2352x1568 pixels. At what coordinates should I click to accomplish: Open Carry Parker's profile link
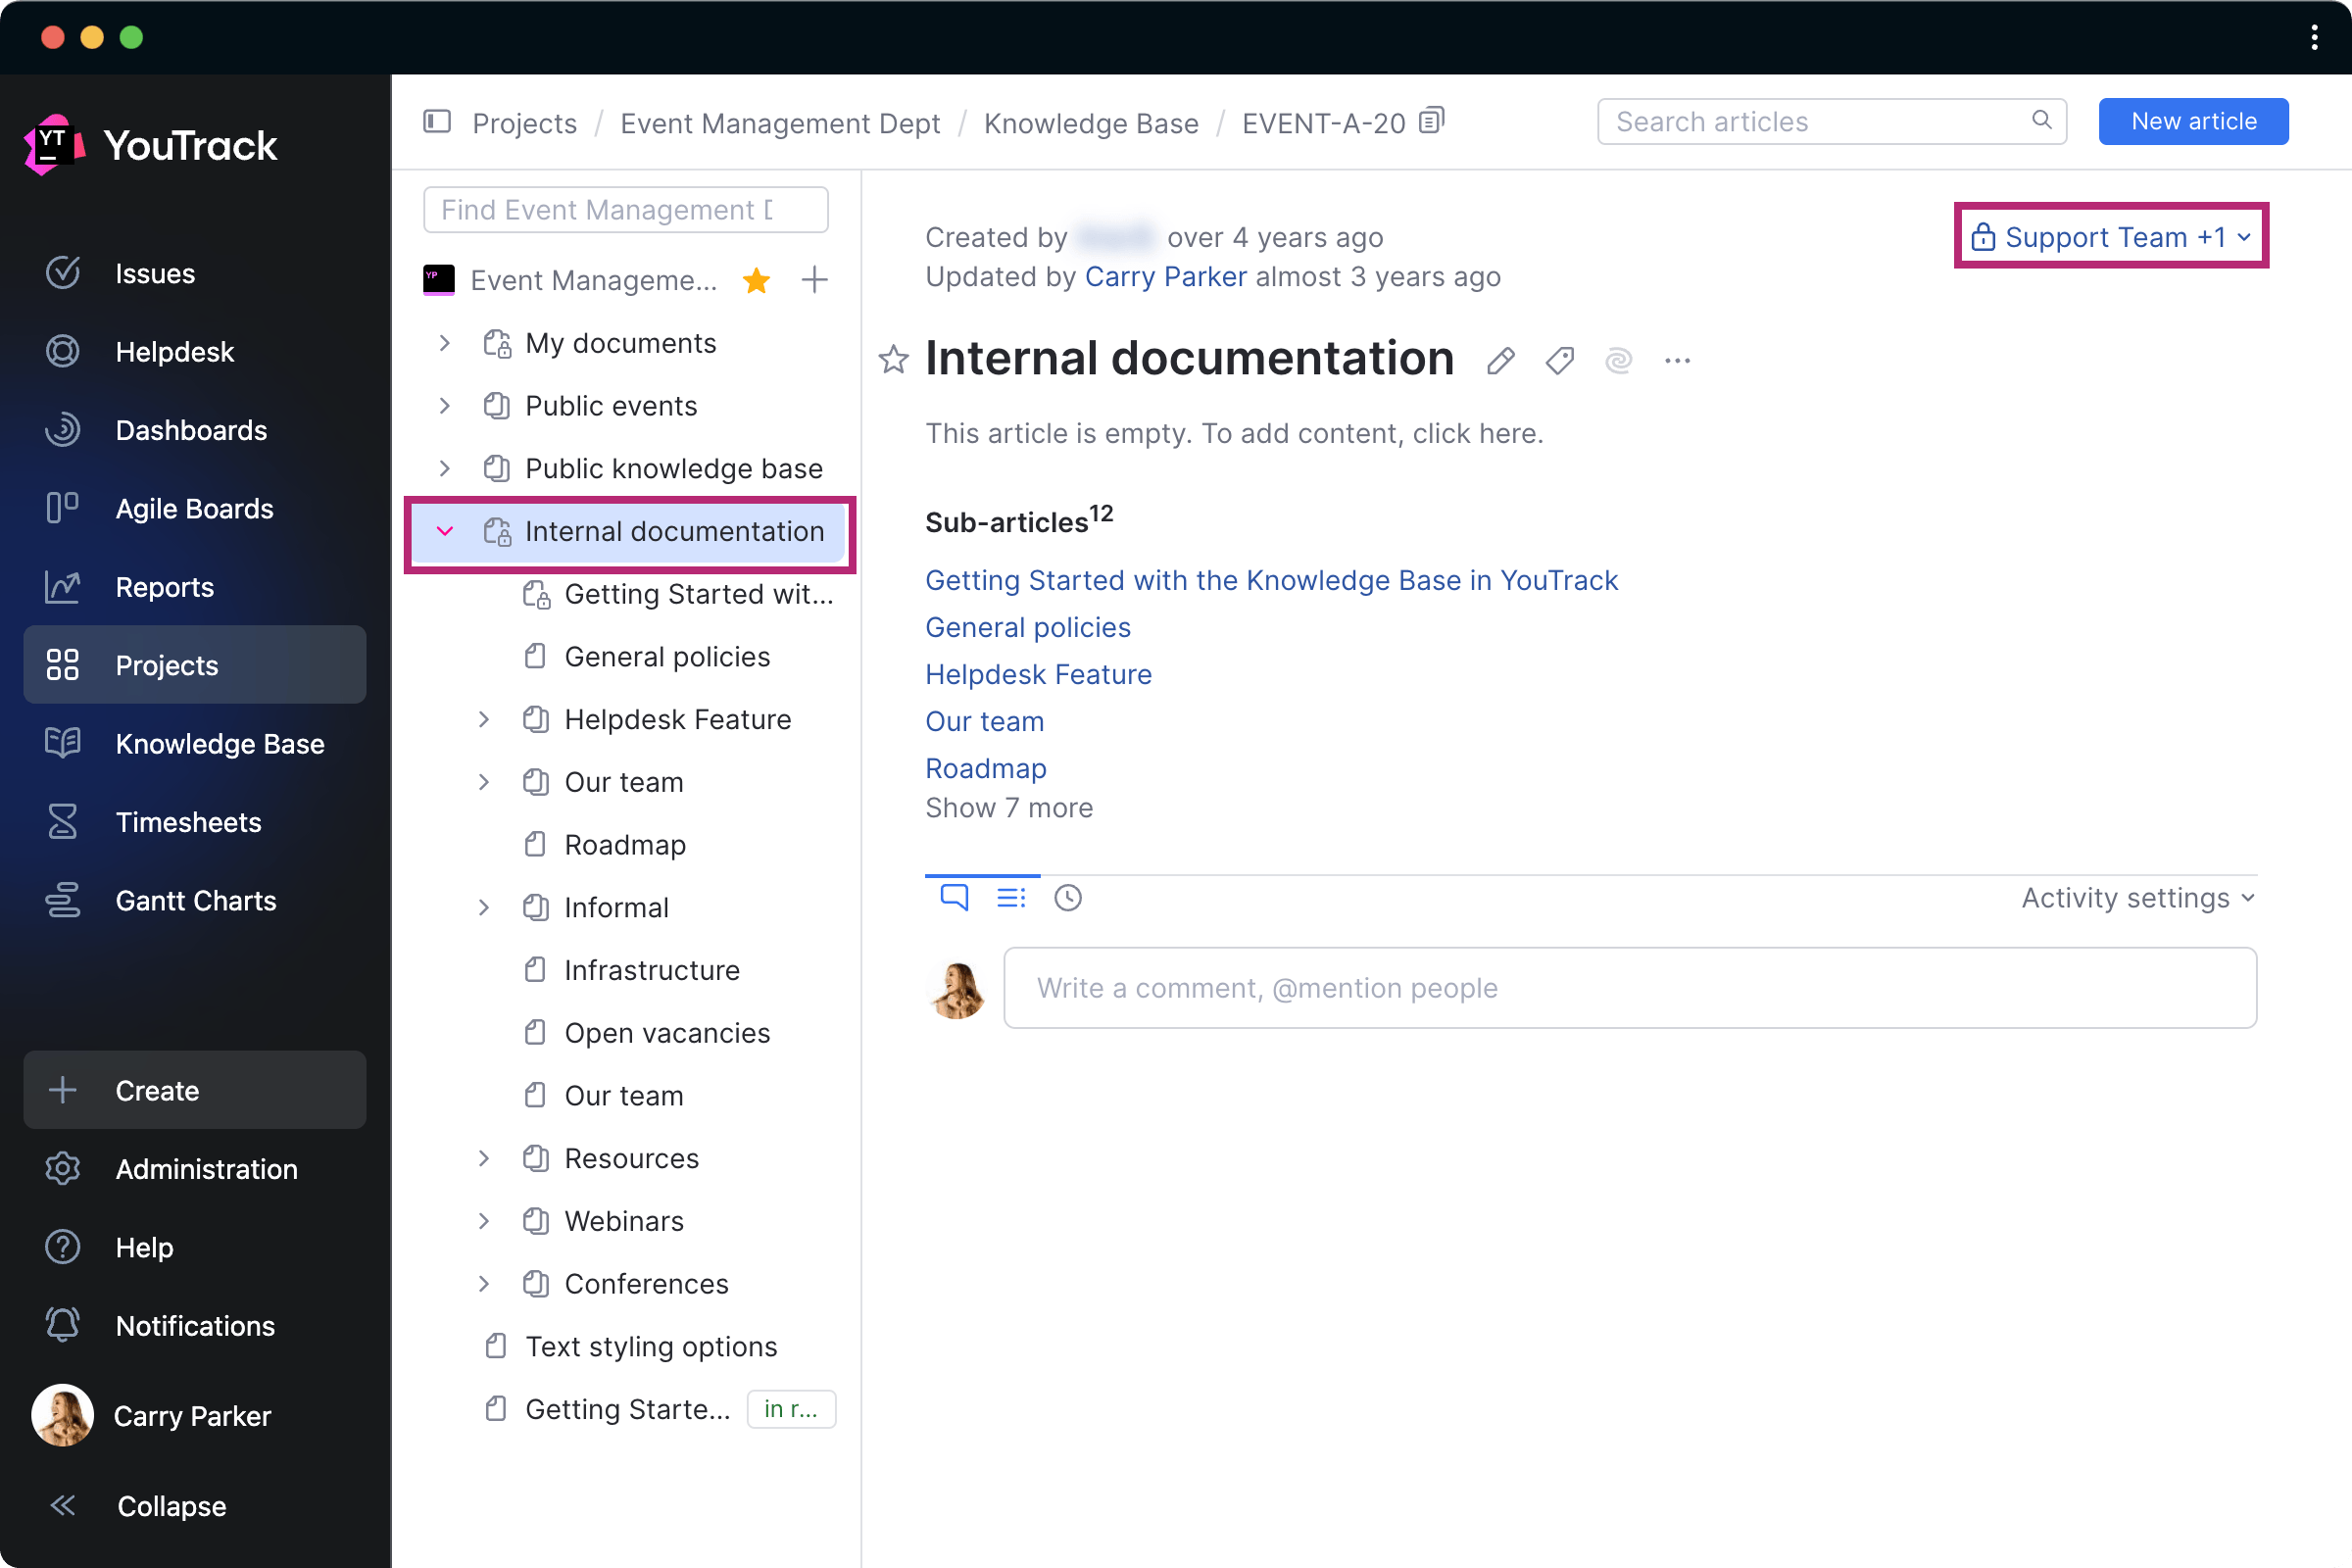pyautogui.click(x=1165, y=277)
